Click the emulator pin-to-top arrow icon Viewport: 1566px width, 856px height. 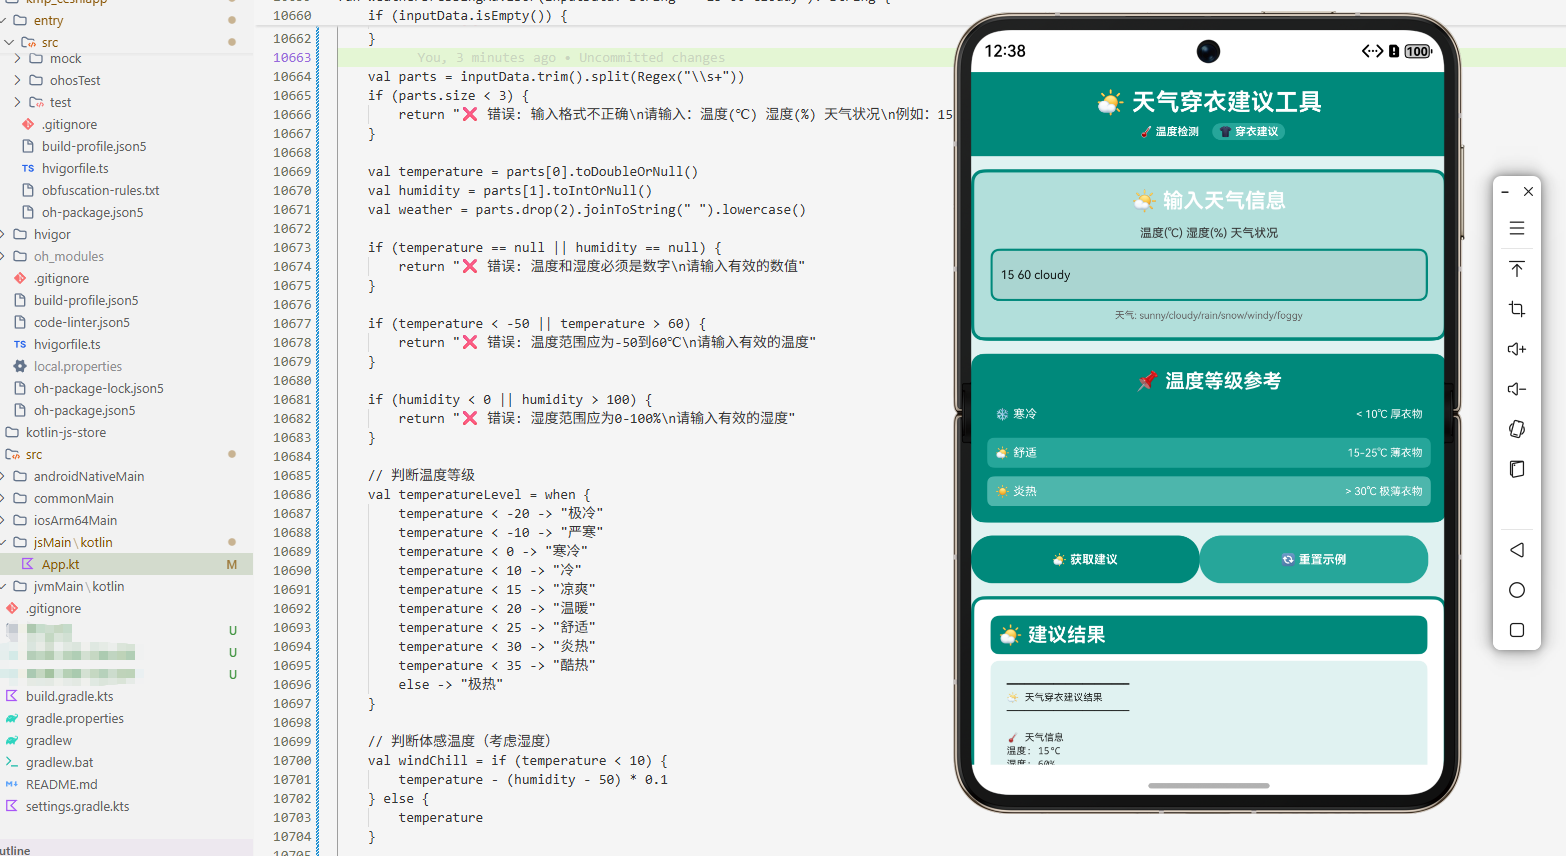(x=1517, y=269)
